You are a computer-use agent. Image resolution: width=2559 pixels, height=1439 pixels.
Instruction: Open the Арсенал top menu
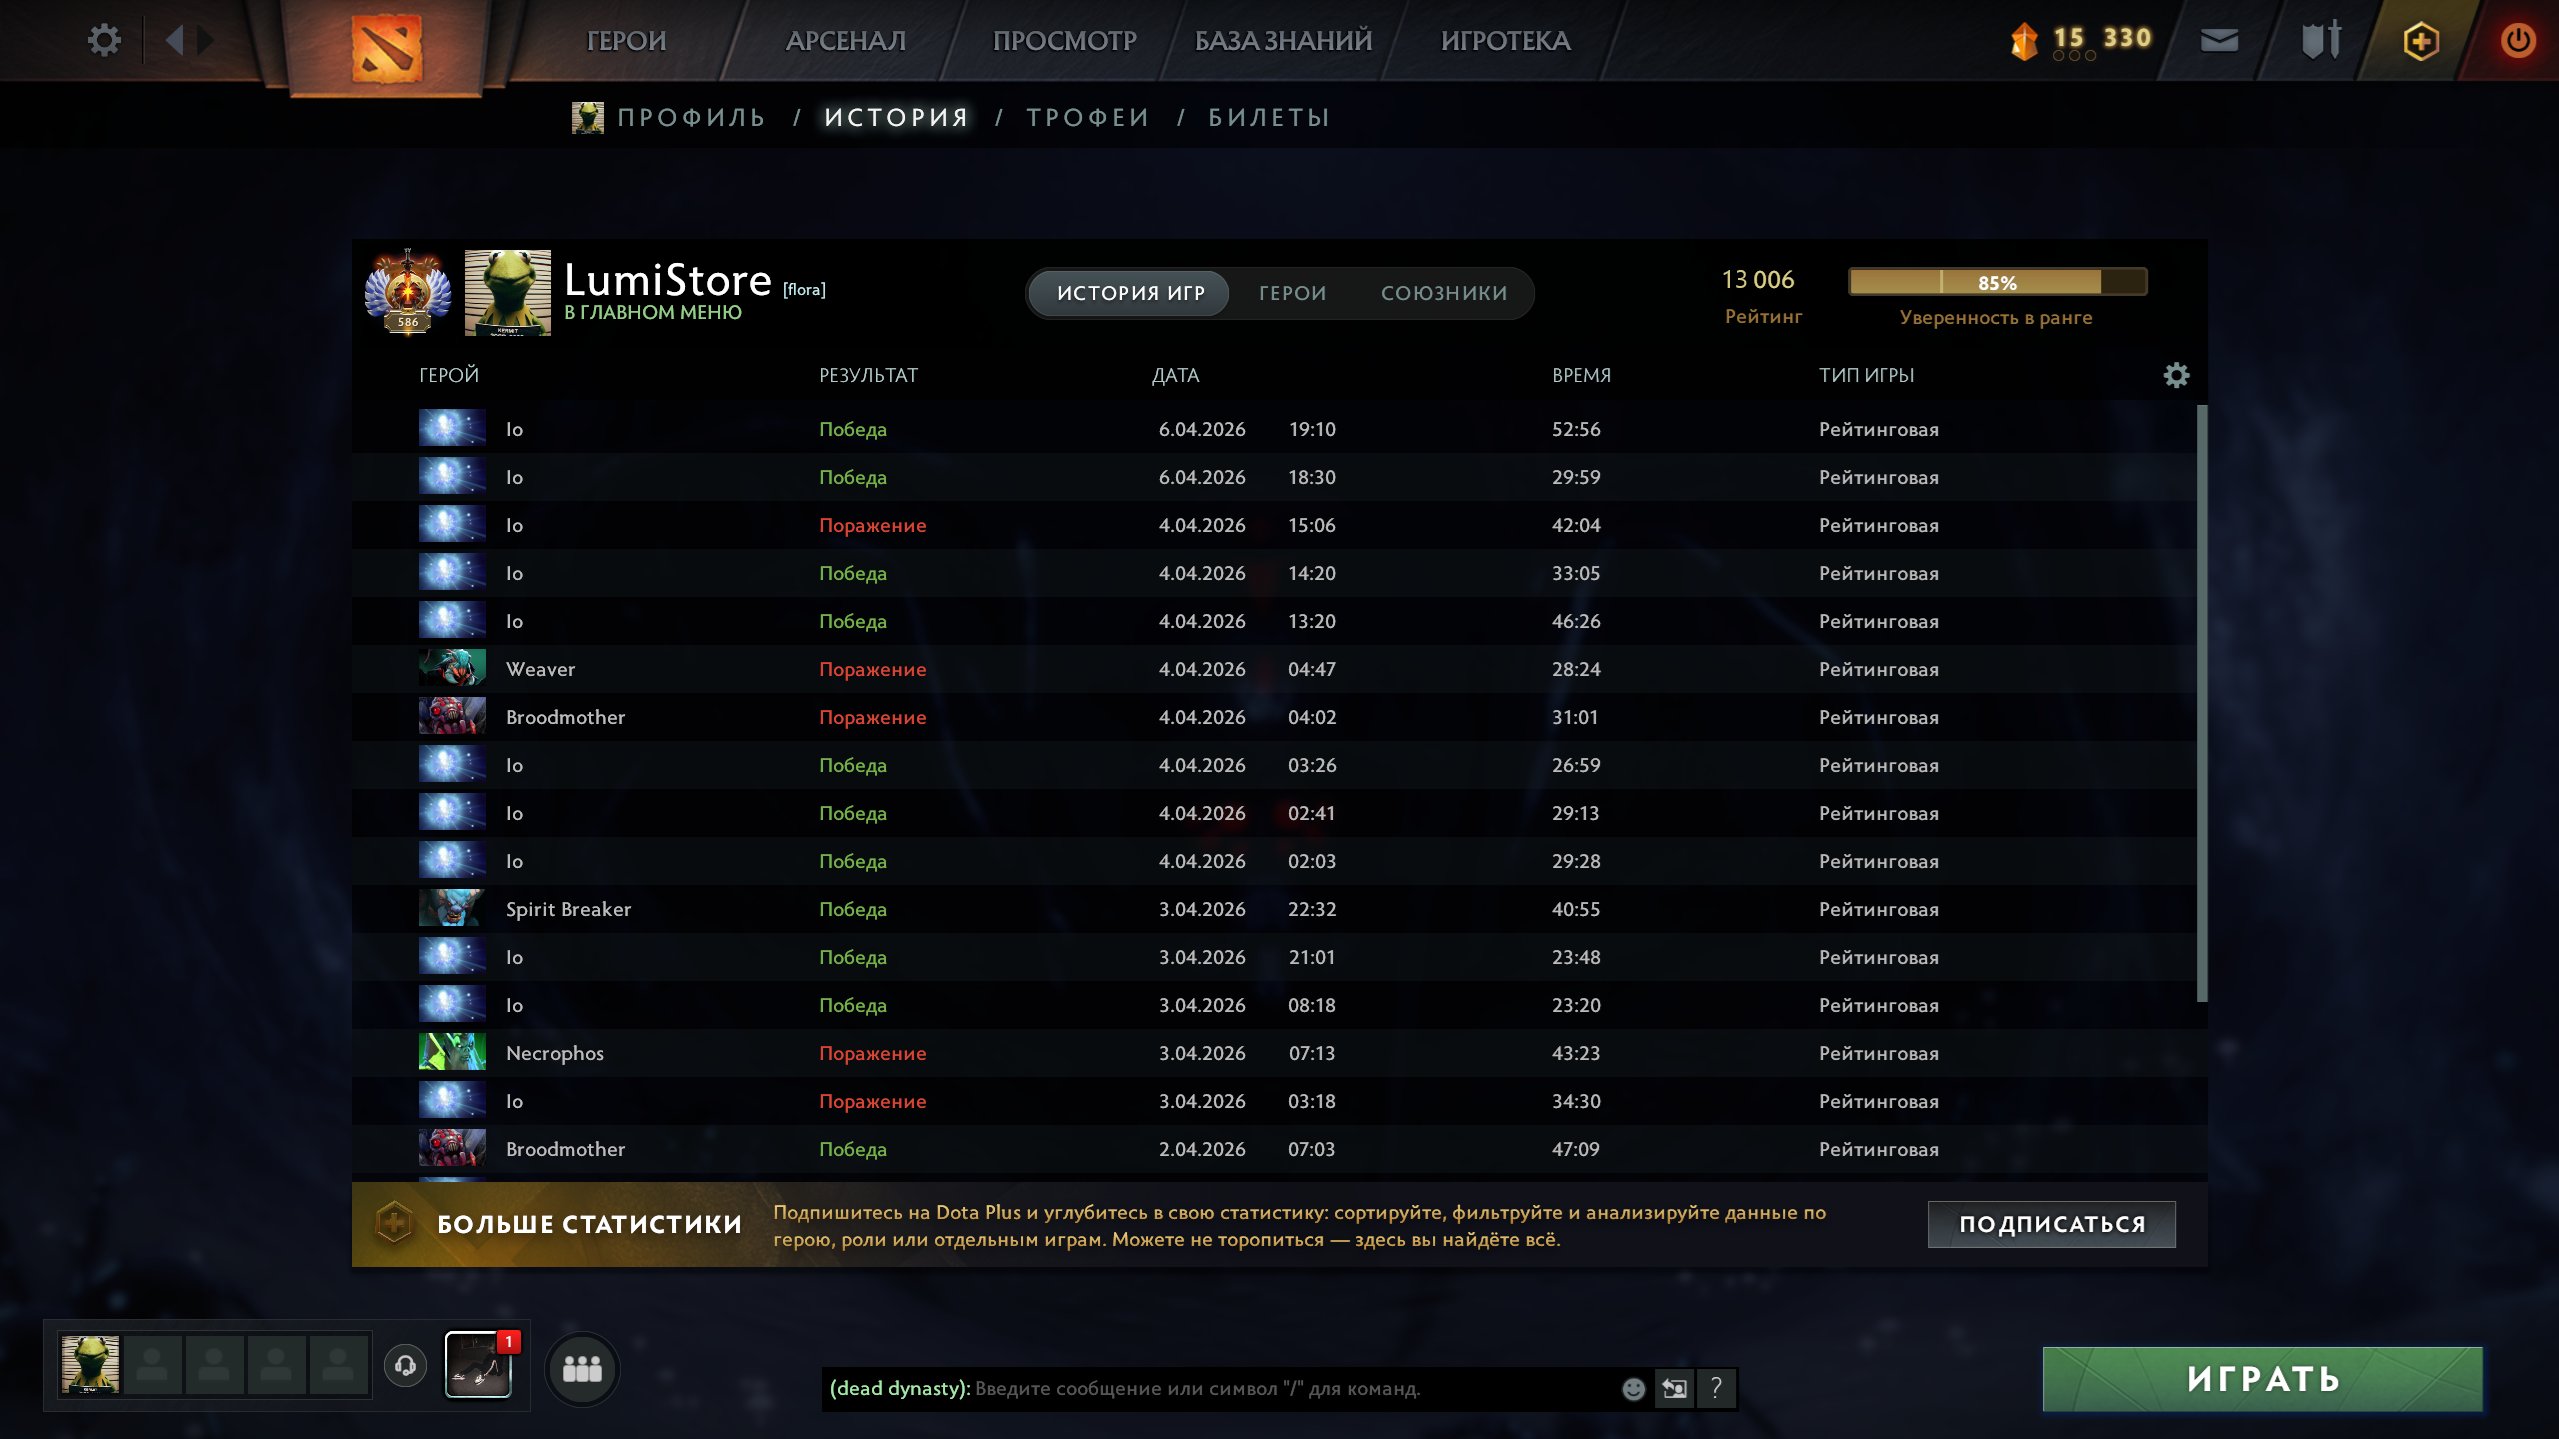[x=845, y=41]
